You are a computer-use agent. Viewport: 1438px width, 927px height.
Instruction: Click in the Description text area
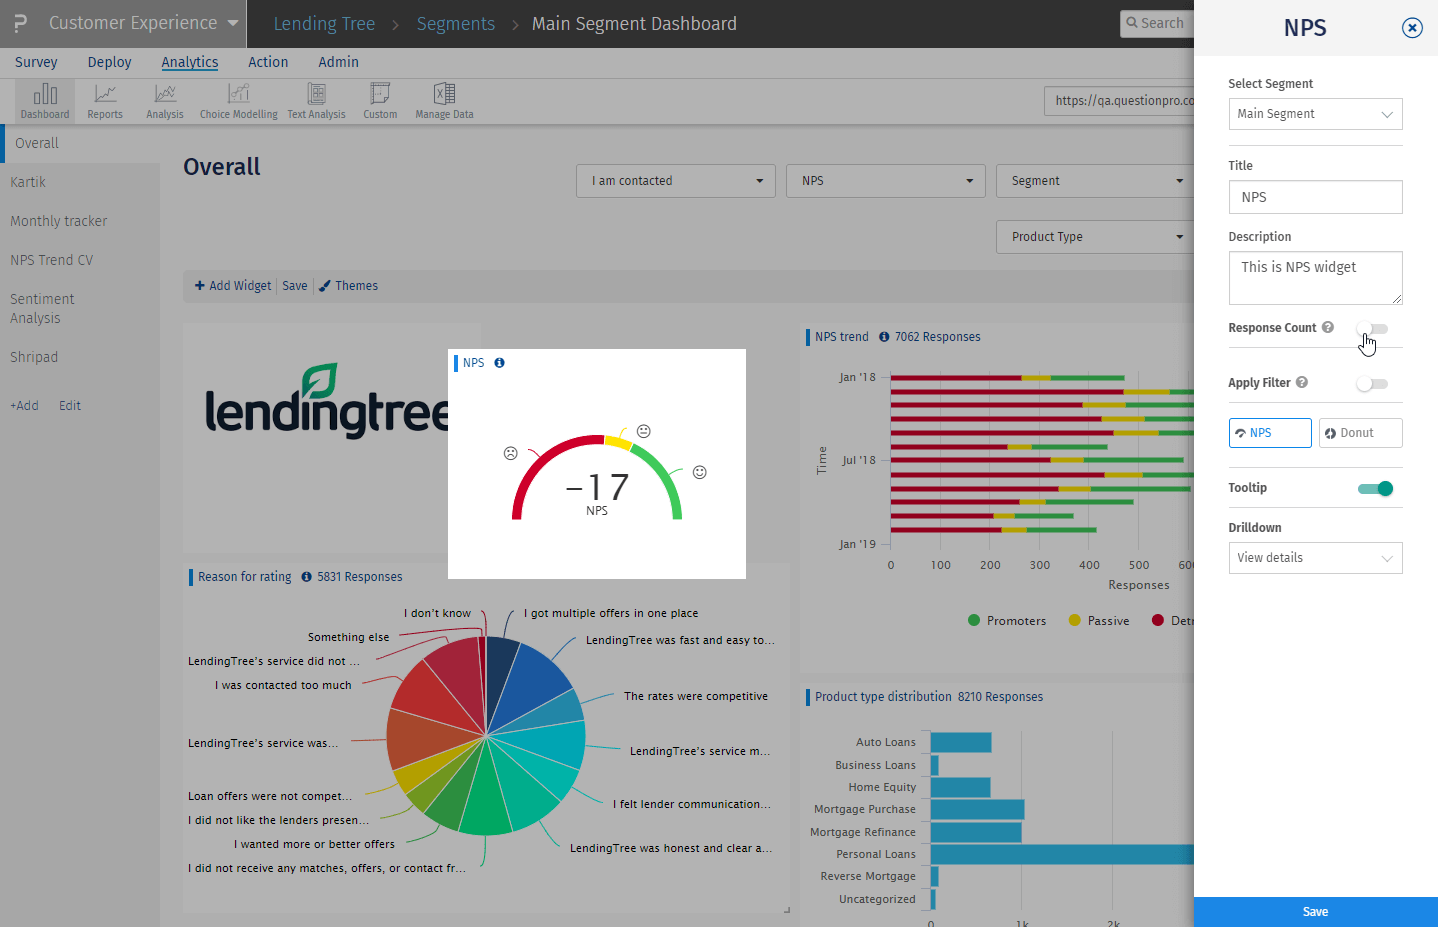tap(1315, 278)
